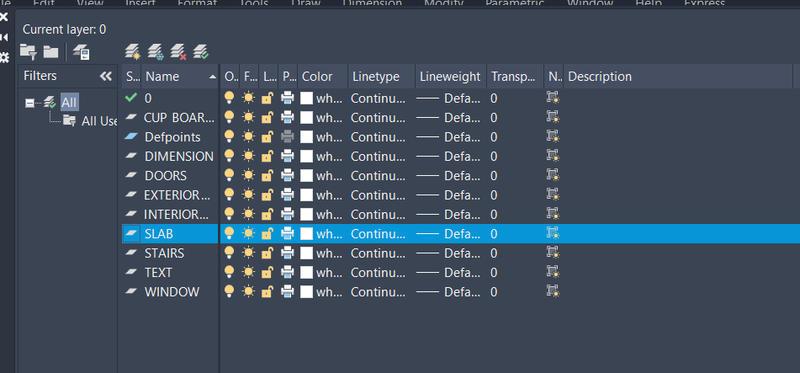Screen dimensions: 800x373
Task: Toggle New VP Freeze for WINDOW layer
Action: tap(553, 291)
